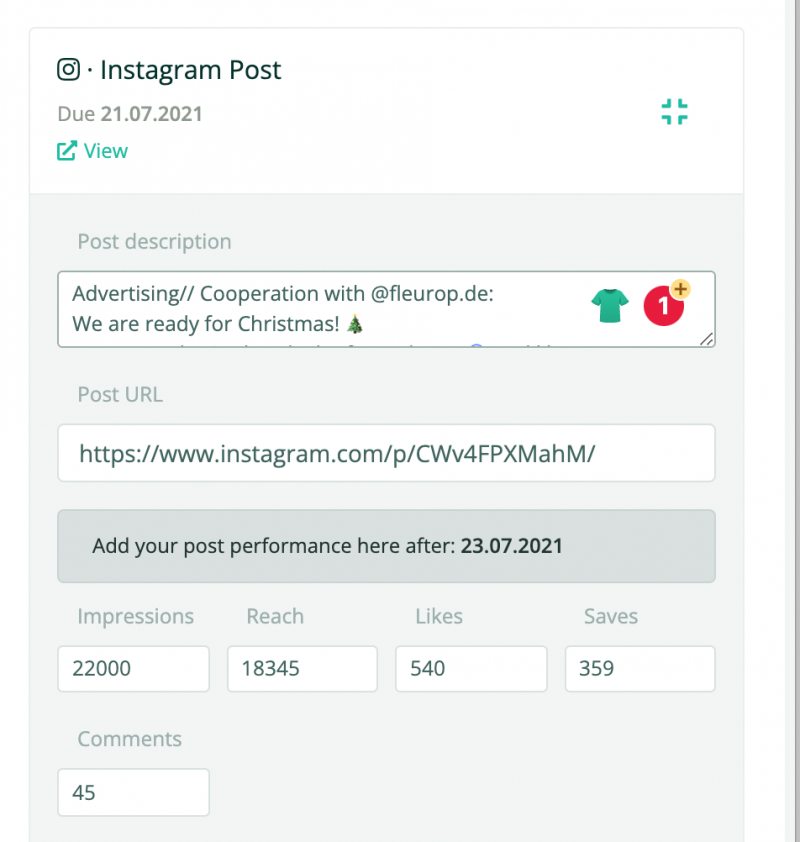Screen dimensions: 800x842
Task: Click the green t-shirt icon
Action: coord(610,306)
